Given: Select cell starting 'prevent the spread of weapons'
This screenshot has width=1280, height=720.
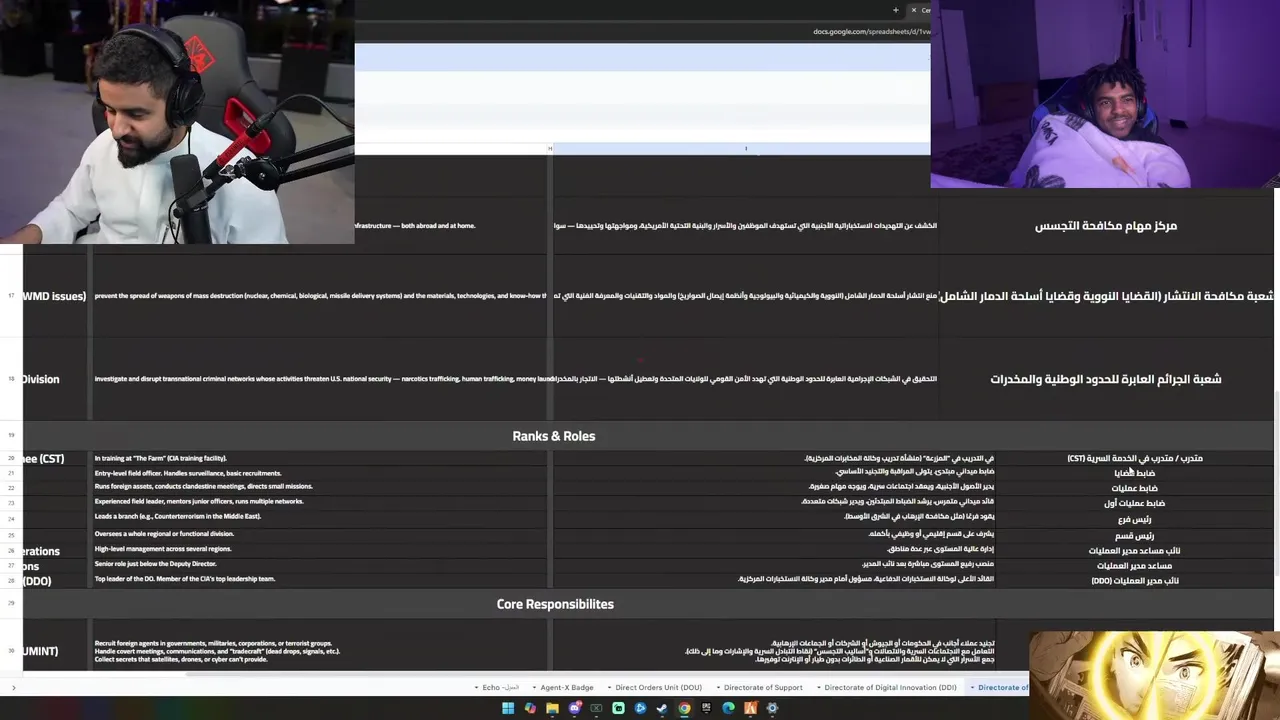Looking at the screenshot, I should click(x=320, y=296).
